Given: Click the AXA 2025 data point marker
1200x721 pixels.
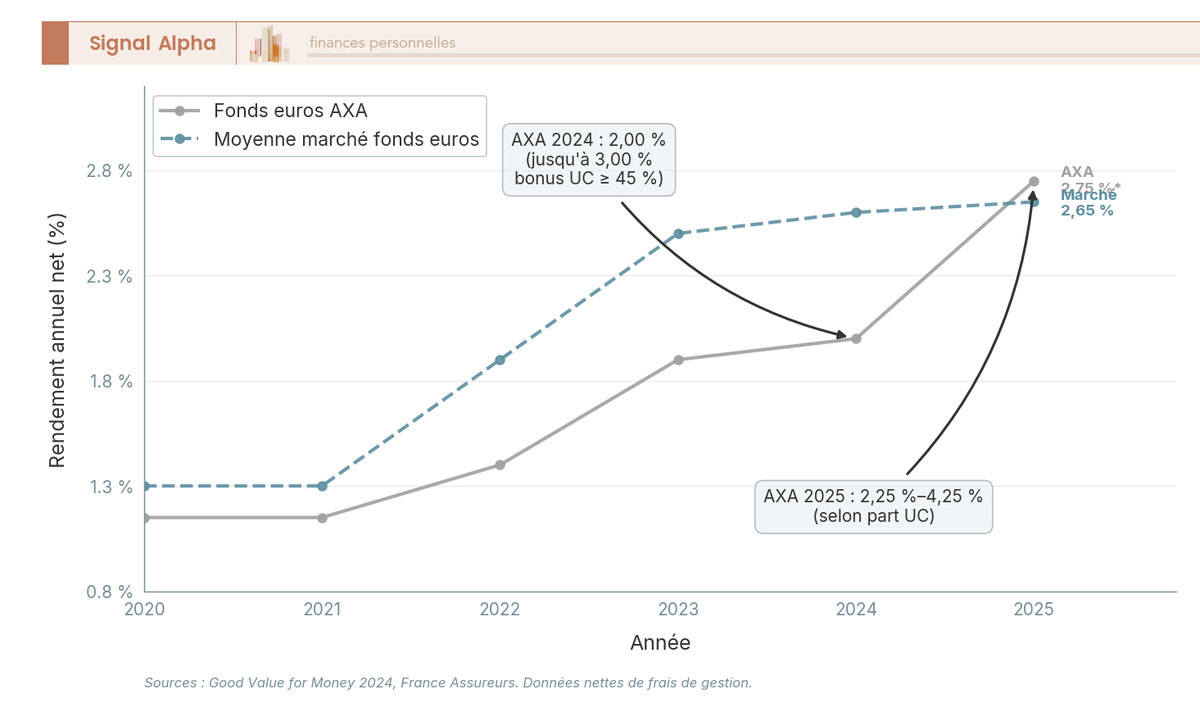Looking at the screenshot, I should click(1034, 181).
